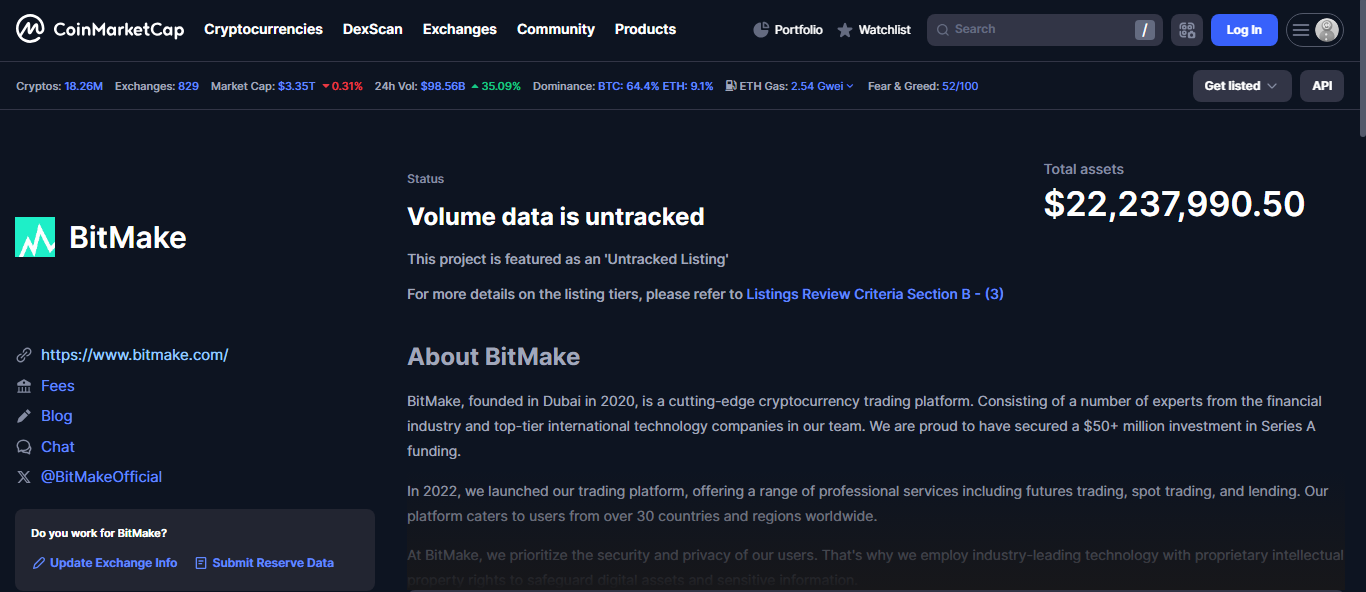Click the Market Cap $3.35T value
The height and width of the screenshot is (592, 1366).
pyautogui.click(x=296, y=86)
